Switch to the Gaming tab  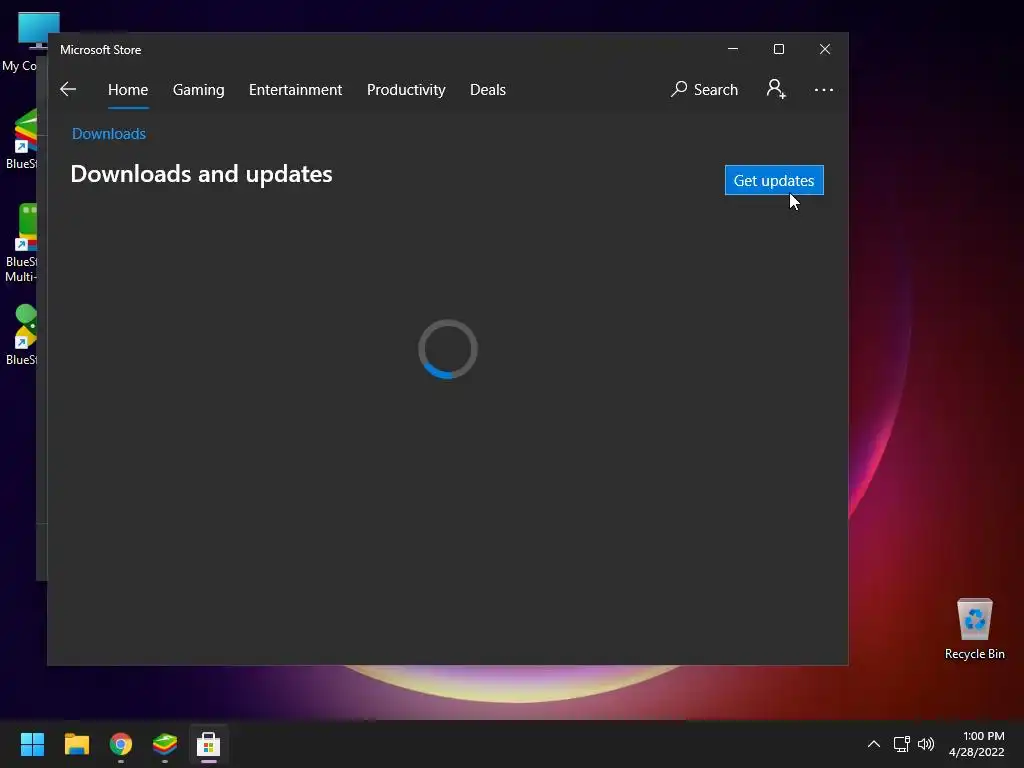199,89
